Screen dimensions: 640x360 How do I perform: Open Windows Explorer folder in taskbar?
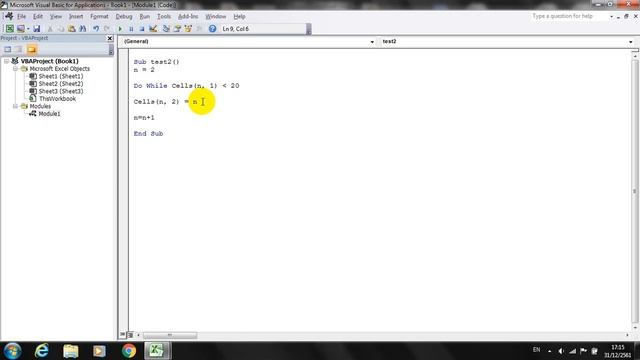pyautogui.click(x=71, y=351)
